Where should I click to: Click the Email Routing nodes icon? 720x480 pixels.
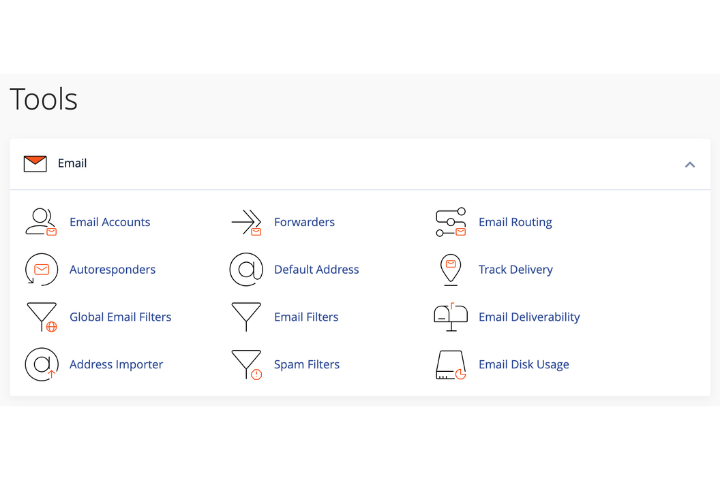point(451,222)
